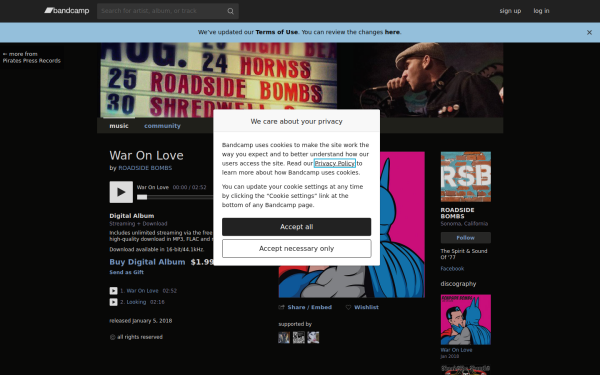The width and height of the screenshot is (600, 375).
Task: Open the log in link
Action: (541, 11)
